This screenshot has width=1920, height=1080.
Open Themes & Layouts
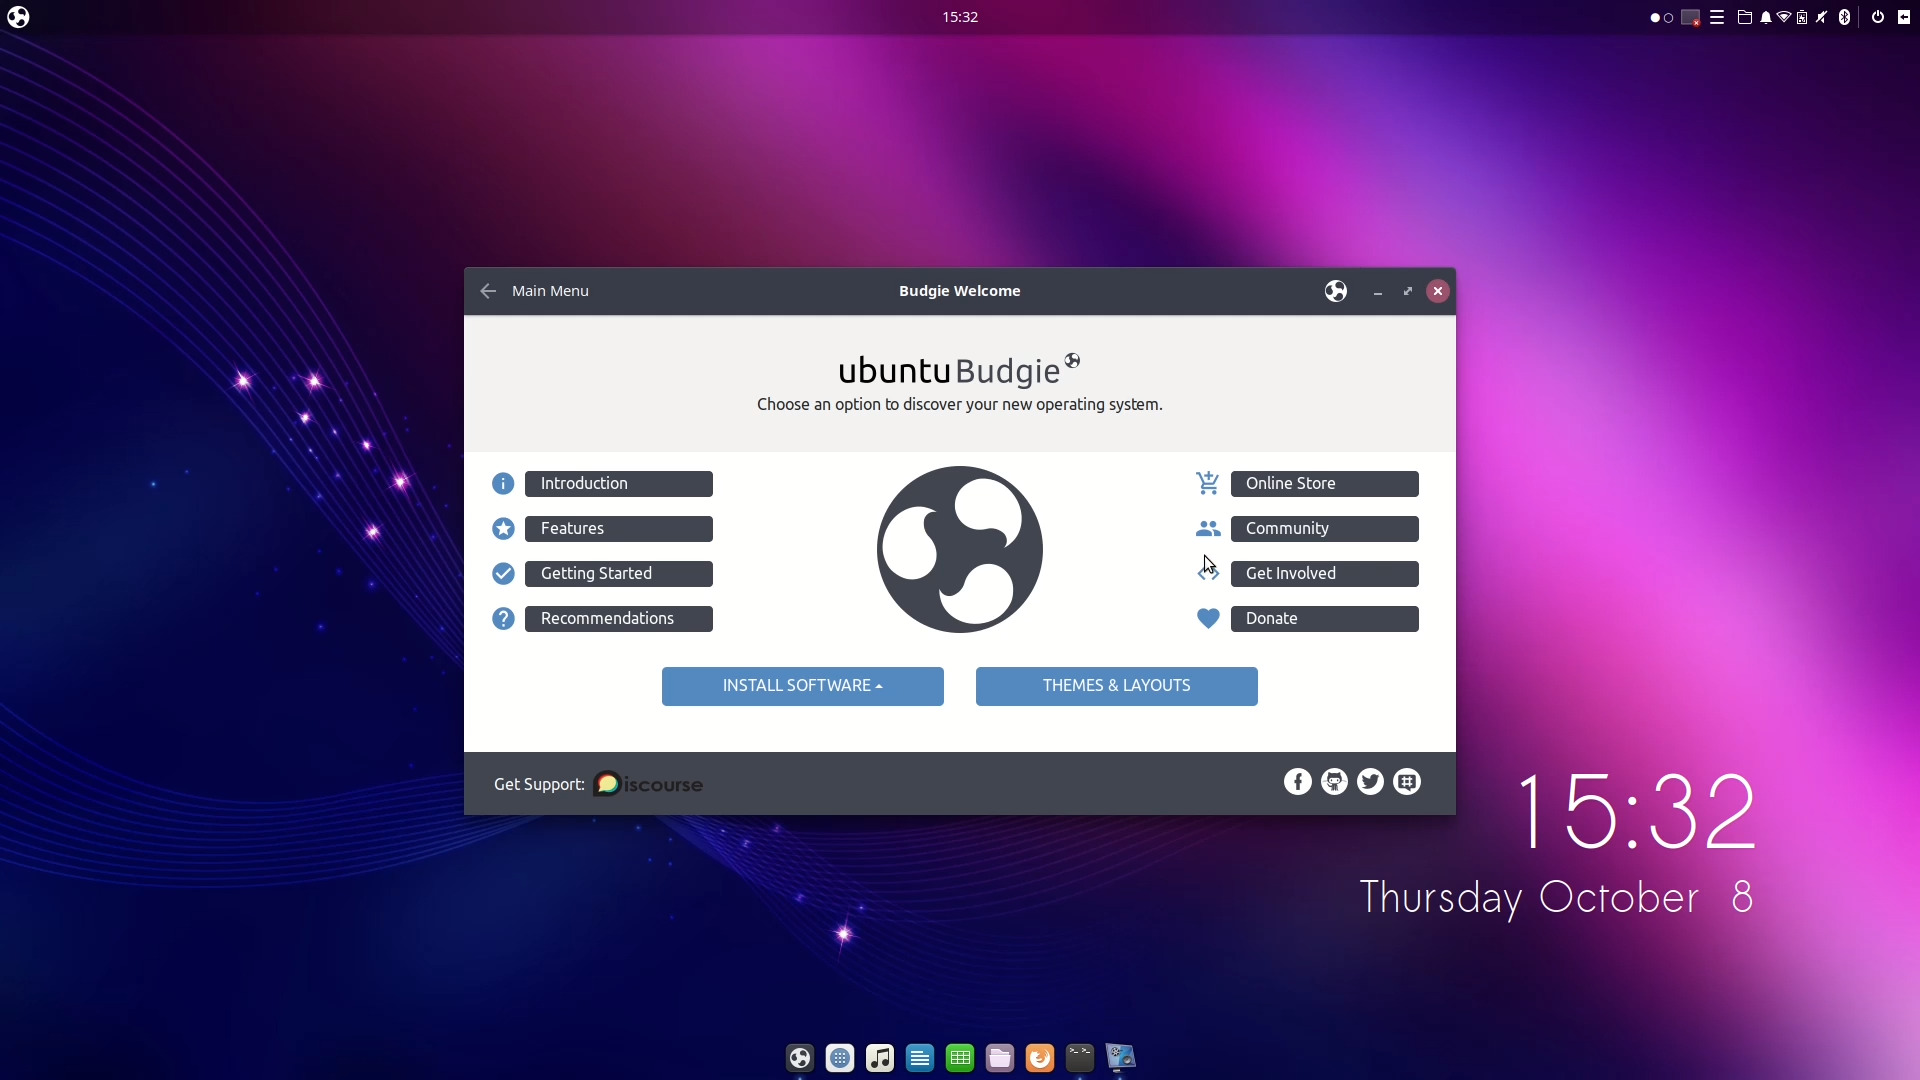pyautogui.click(x=1116, y=686)
